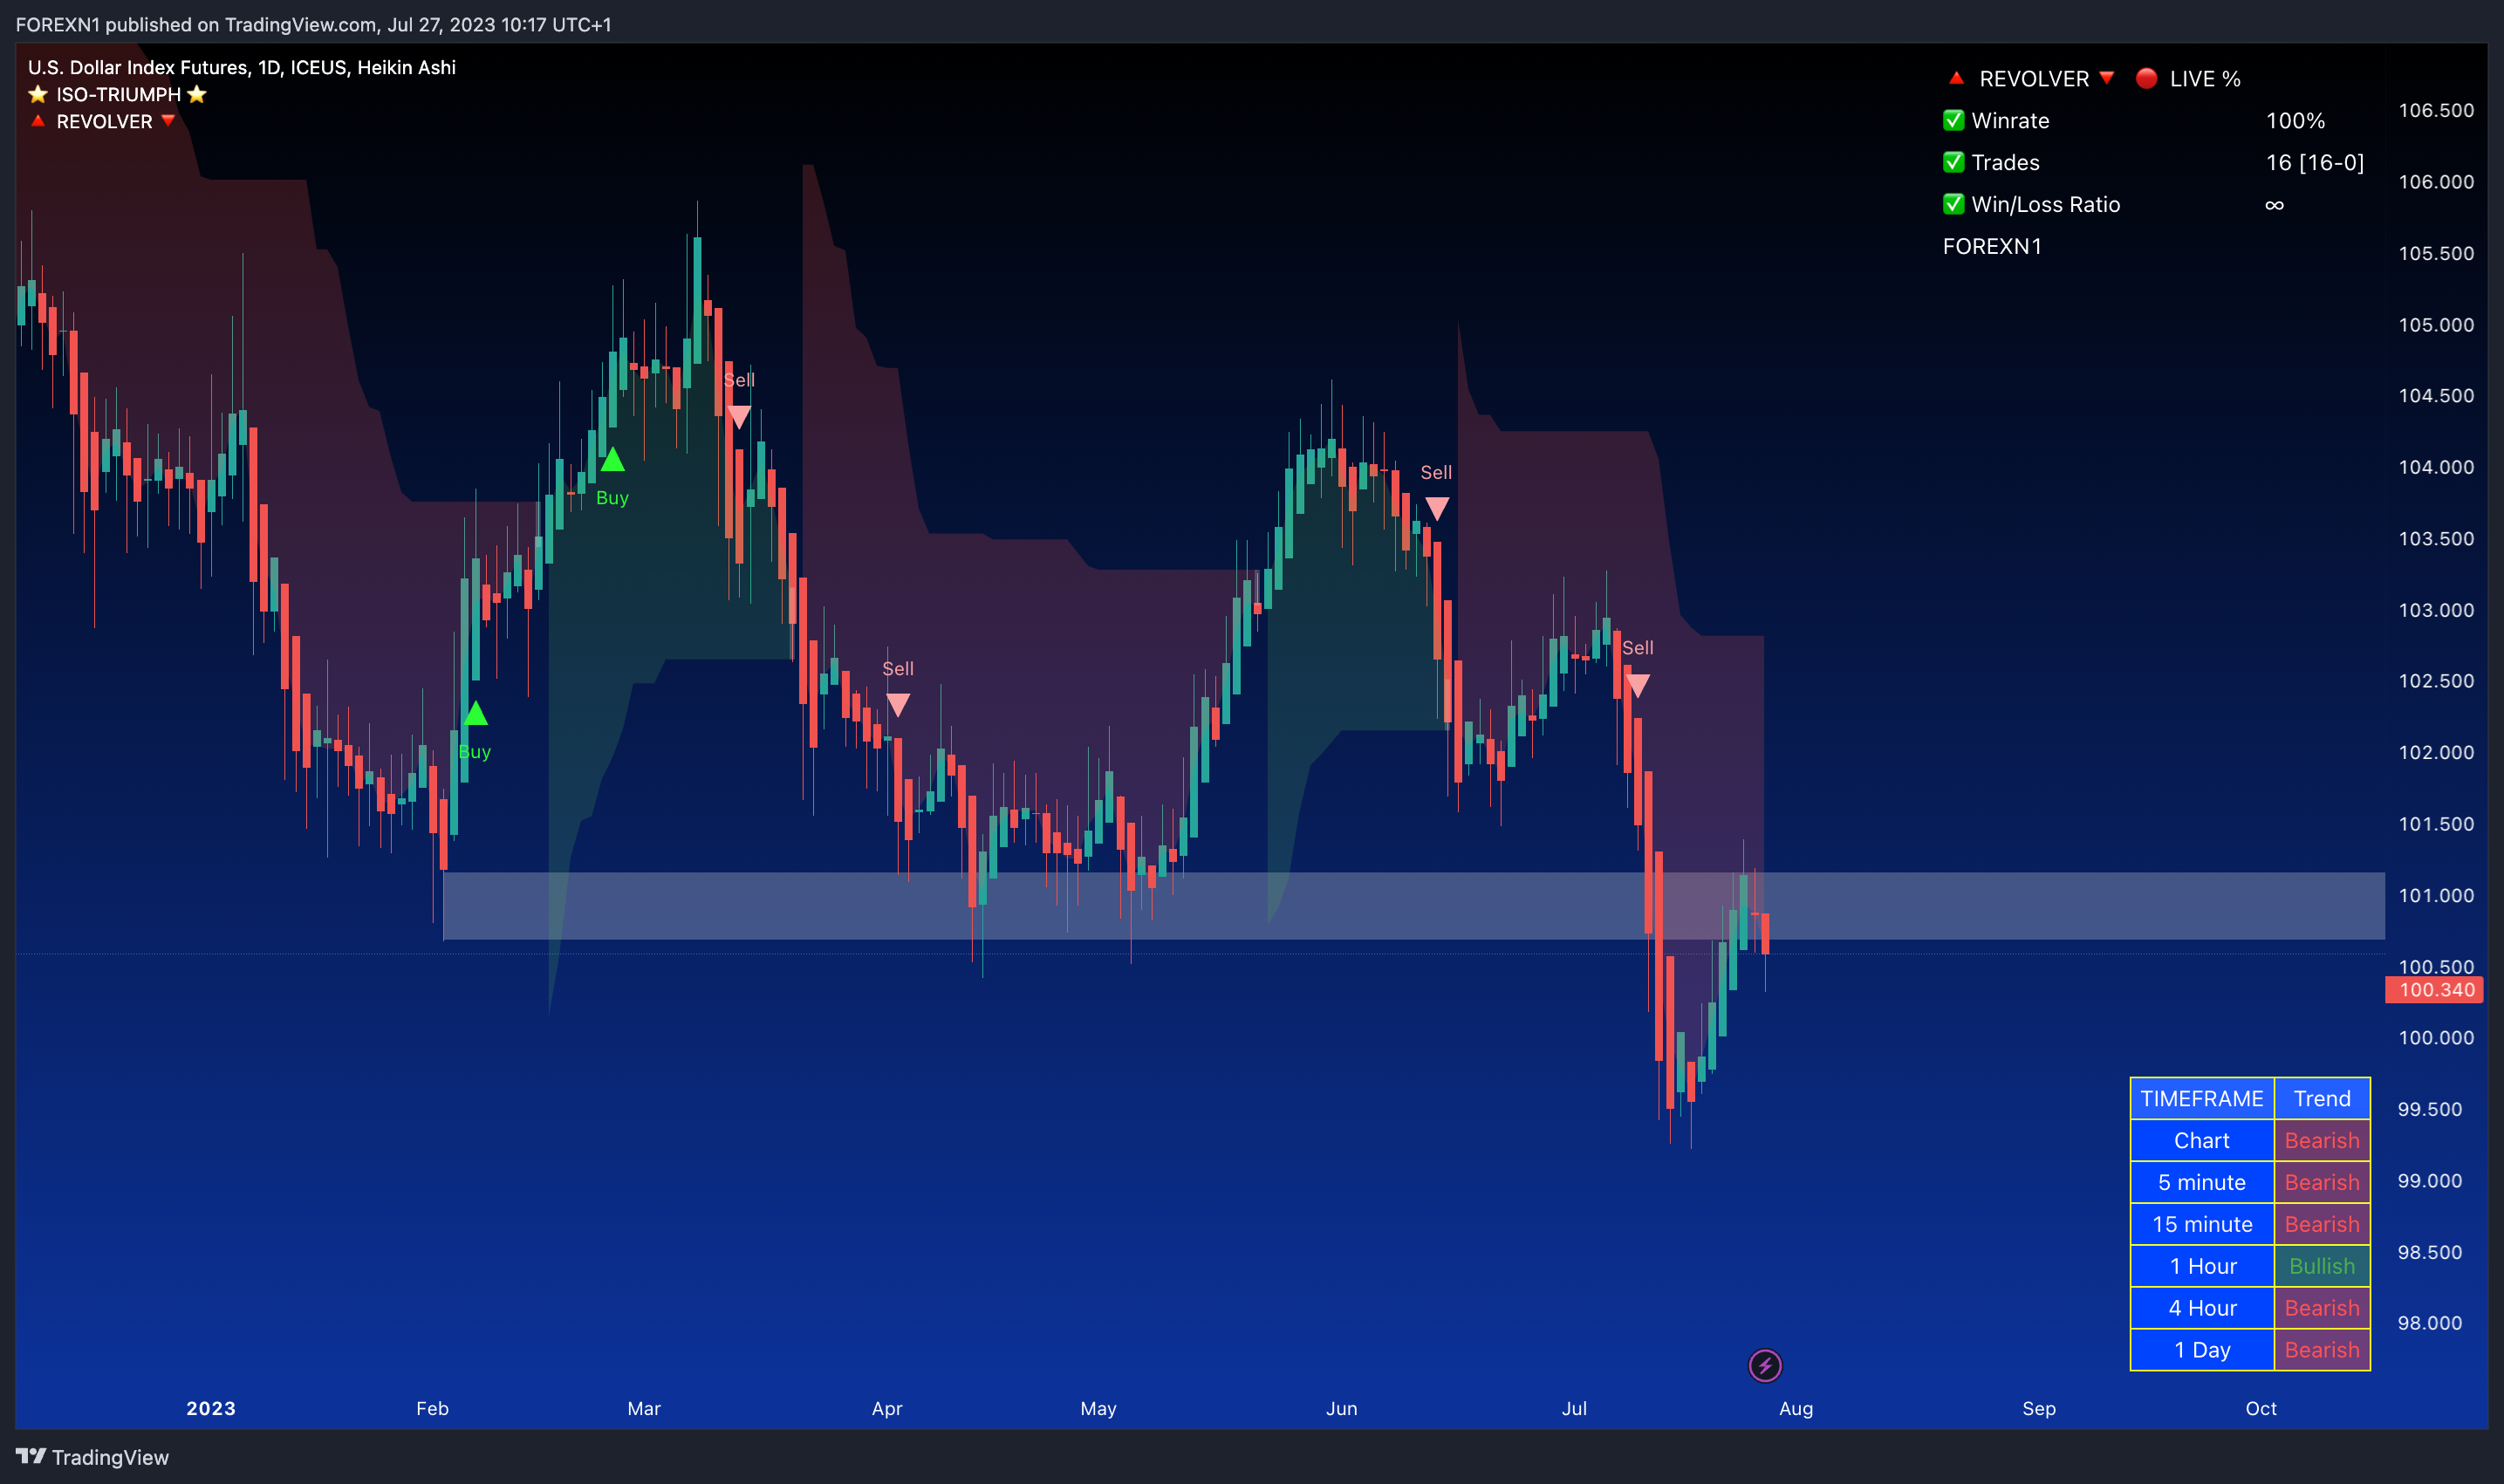Image resolution: width=2504 pixels, height=1484 pixels.
Task: Click the green checkmark next to Winrate
Action: point(1953,120)
